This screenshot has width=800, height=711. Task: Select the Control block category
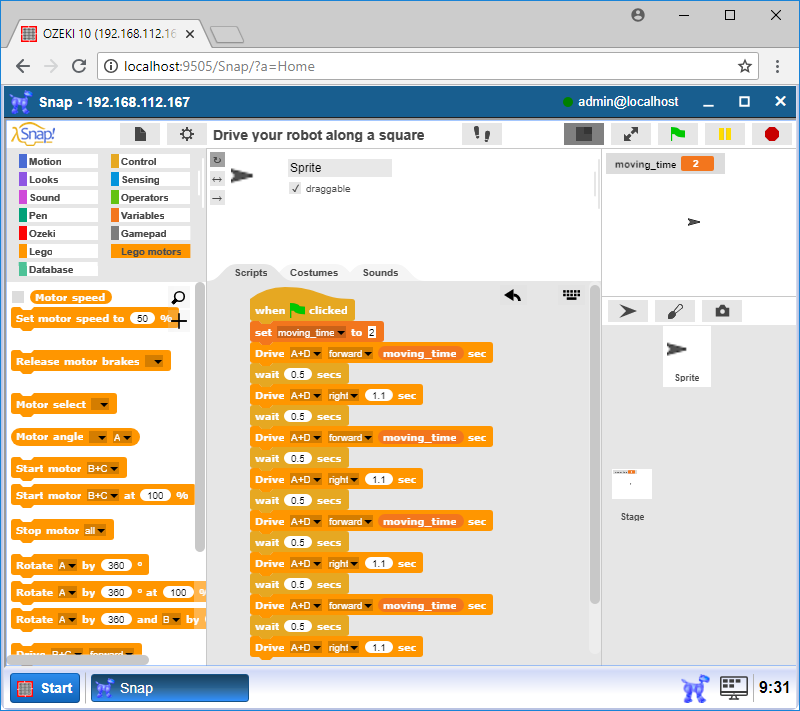coord(151,161)
